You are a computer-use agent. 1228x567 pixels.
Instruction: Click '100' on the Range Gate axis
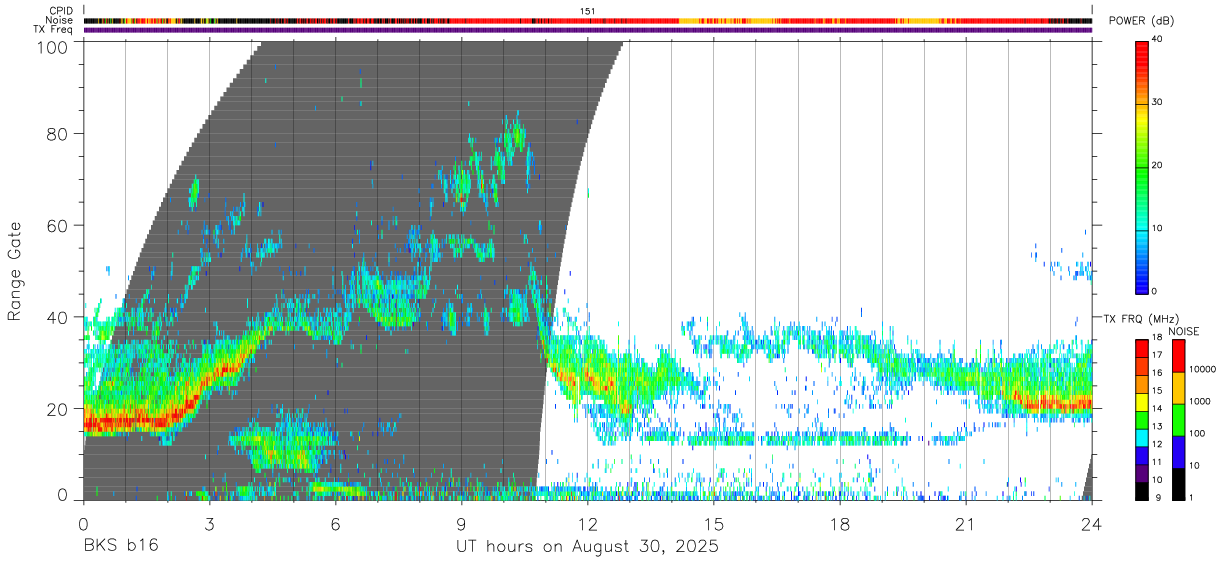point(54,47)
